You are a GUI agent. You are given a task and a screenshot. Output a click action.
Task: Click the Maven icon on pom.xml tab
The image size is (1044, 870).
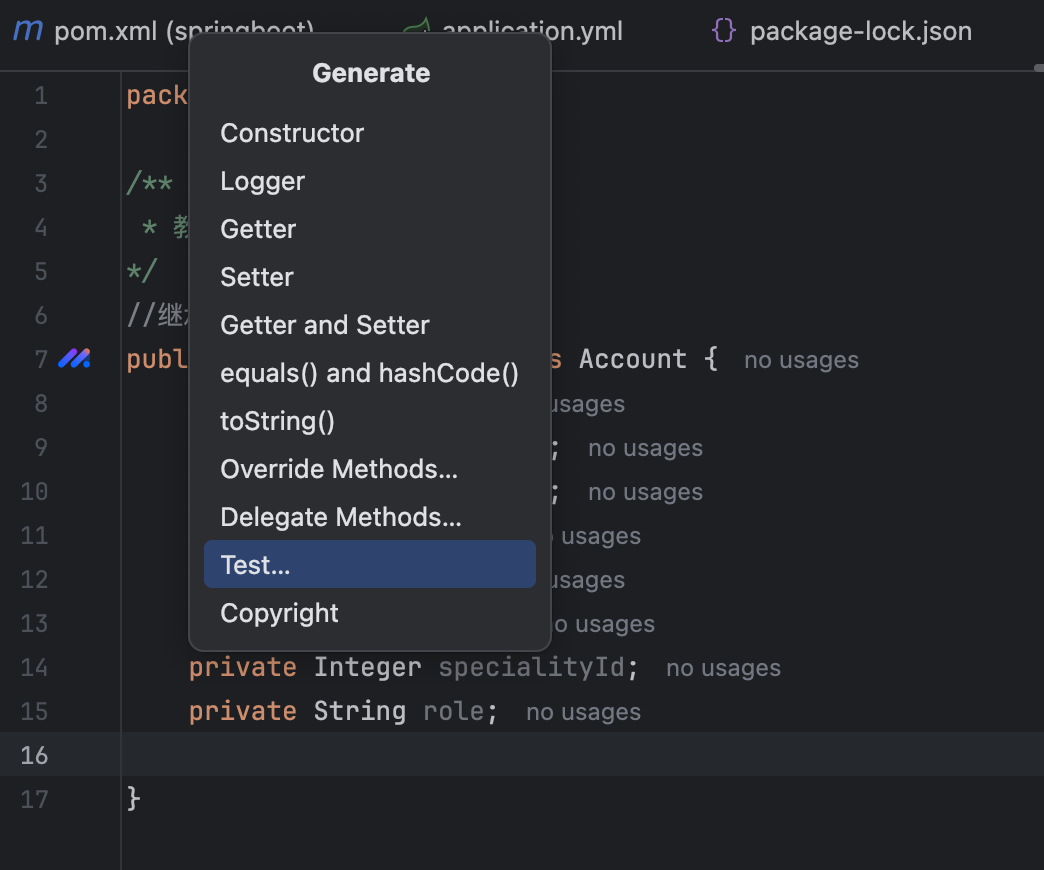(x=28, y=31)
